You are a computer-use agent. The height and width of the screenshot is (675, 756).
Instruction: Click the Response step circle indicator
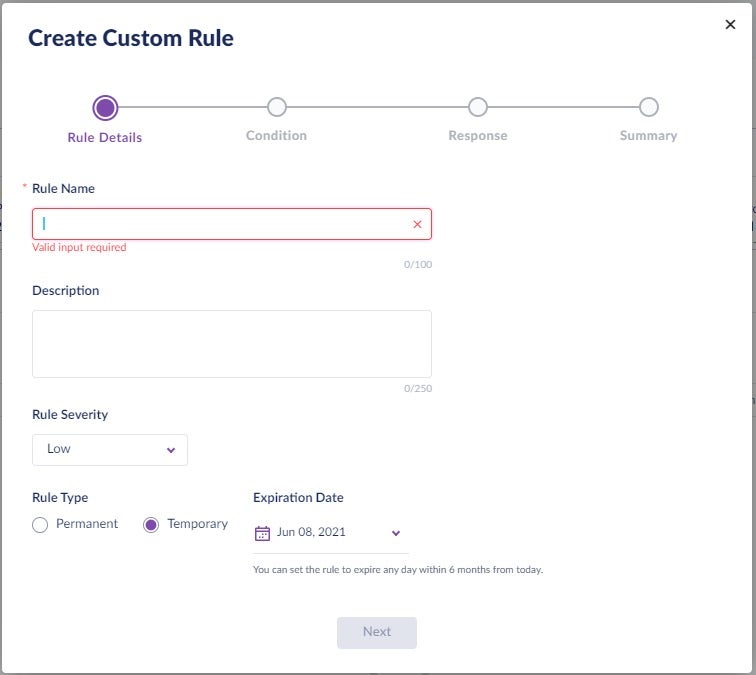coord(478,107)
